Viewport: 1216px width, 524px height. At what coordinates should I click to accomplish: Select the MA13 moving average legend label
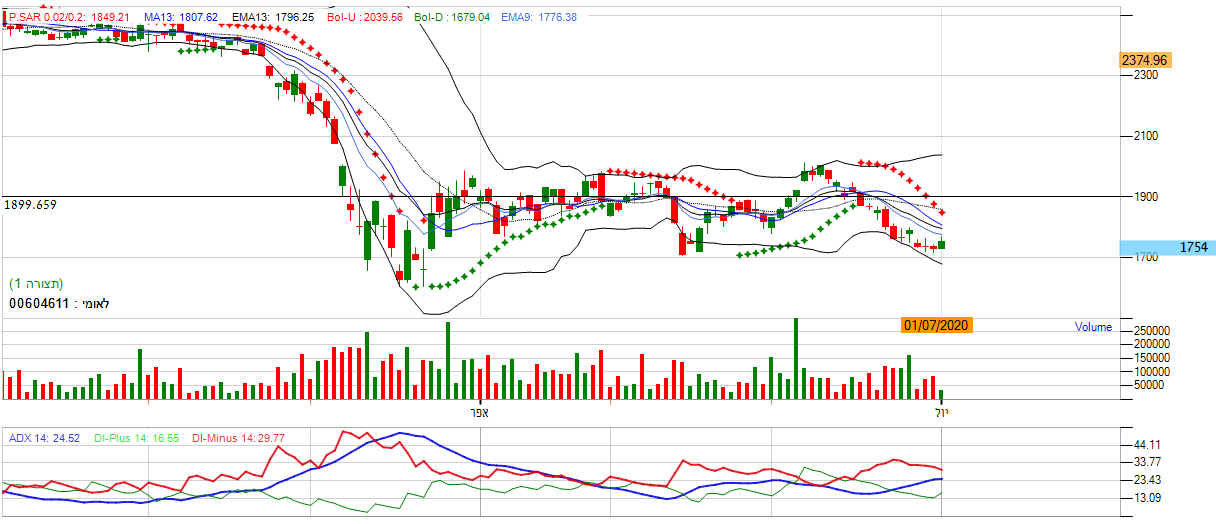[x=181, y=18]
